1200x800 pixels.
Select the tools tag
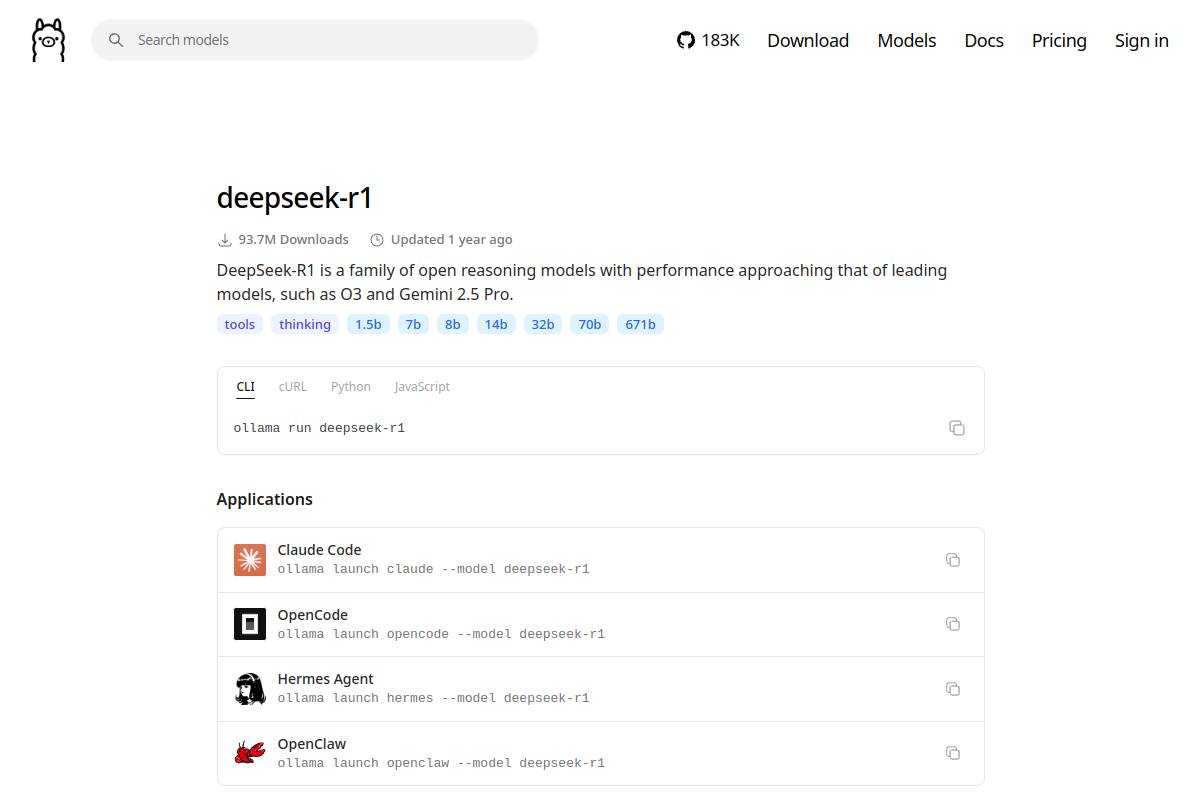pyautogui.click(x=240, y=324)
